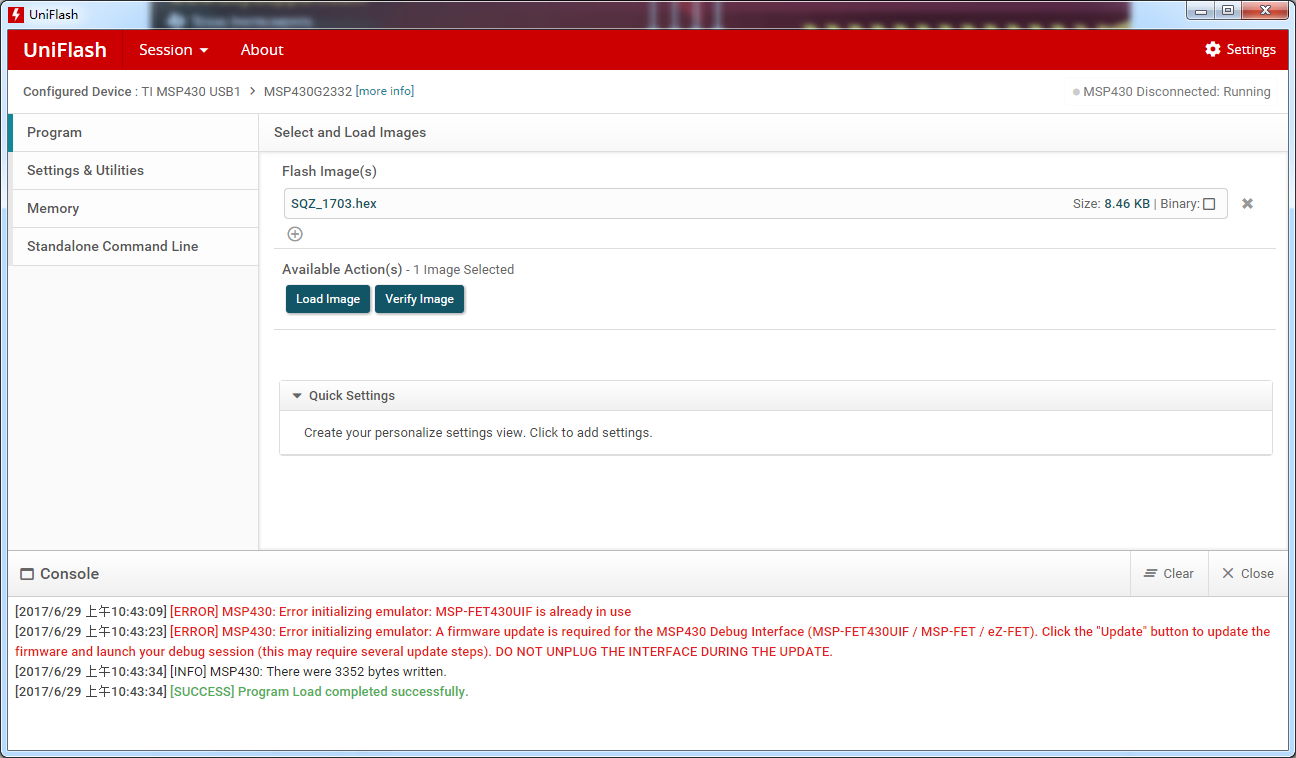
Task: Click to add personalized quick settings
Action: click(478, 433)
